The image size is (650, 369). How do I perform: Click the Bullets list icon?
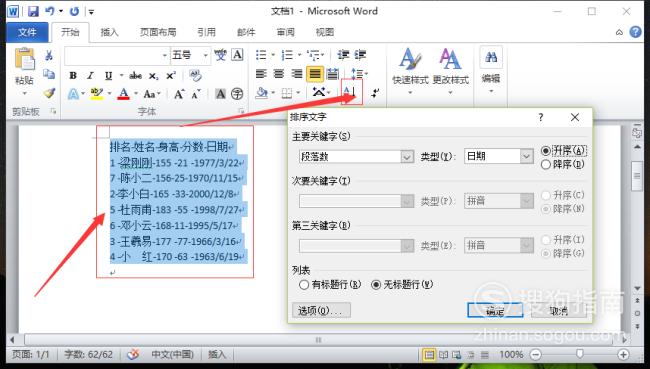point(261,55)
